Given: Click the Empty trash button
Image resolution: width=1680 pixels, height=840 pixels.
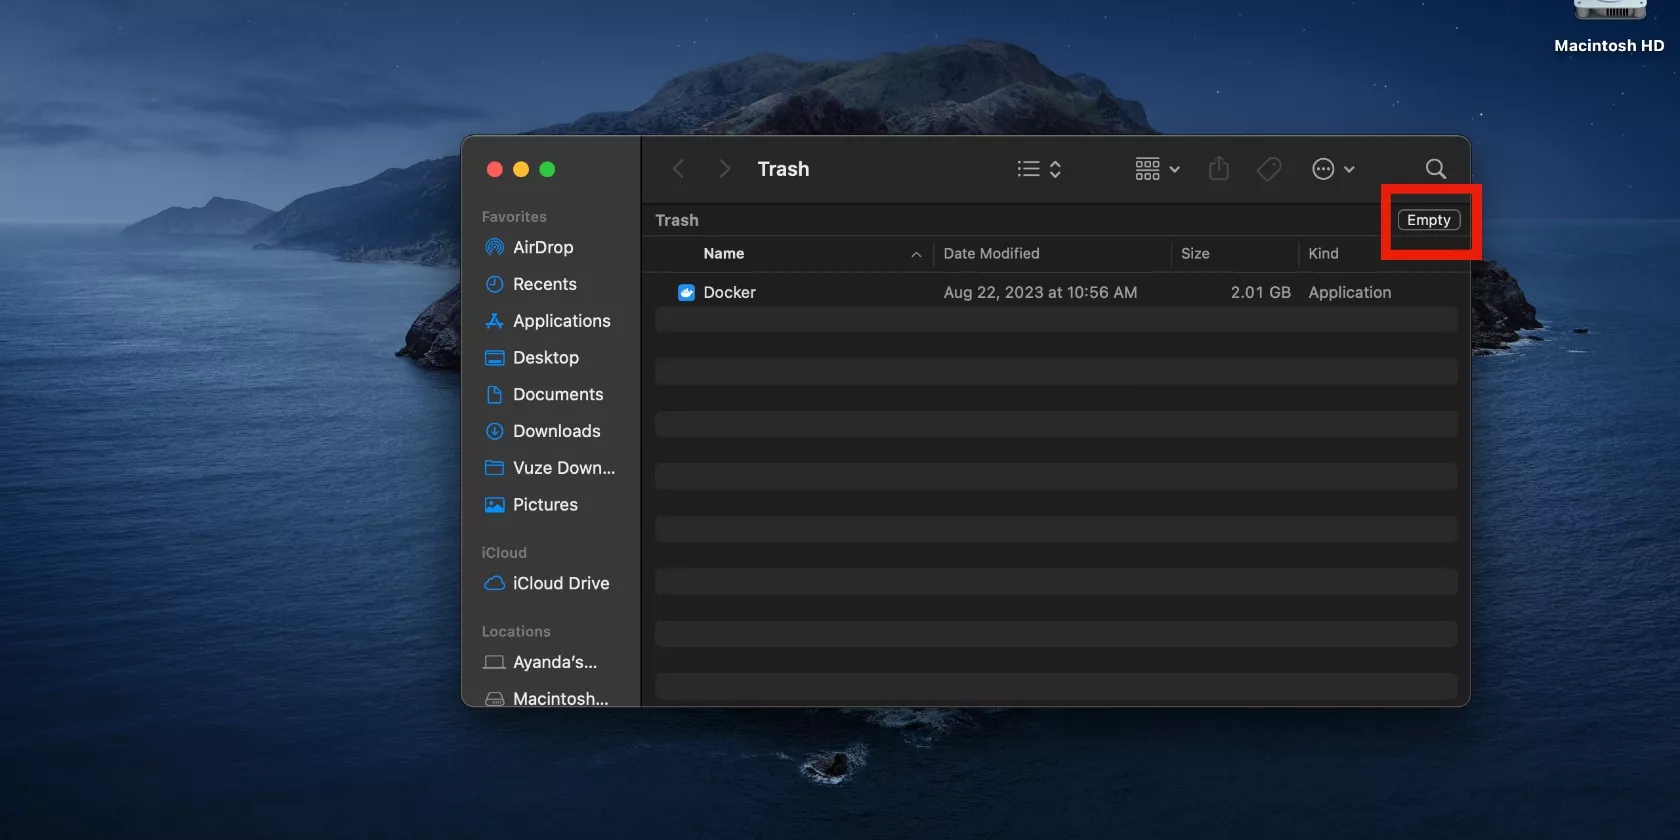Looking at the screenshot, I should [x=1428, y=220].
